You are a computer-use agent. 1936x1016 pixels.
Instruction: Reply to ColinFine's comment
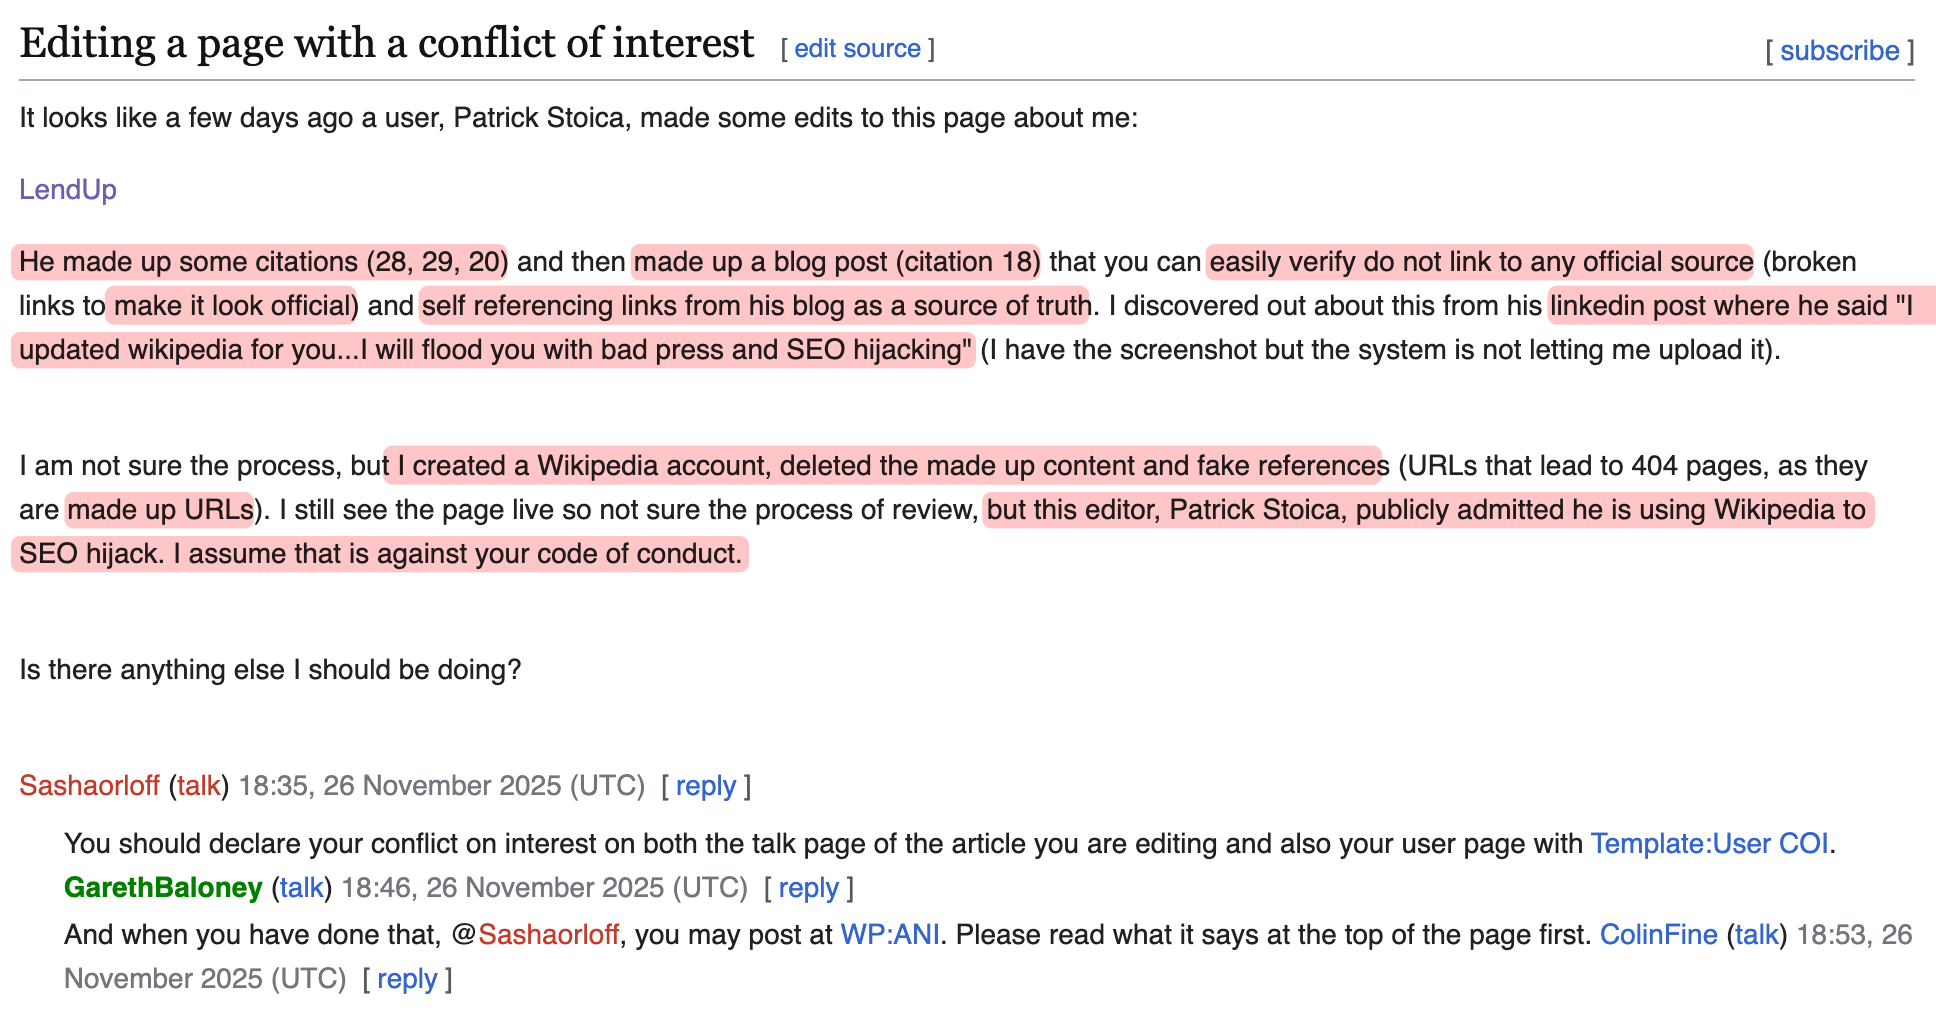[x=407, y=979]
